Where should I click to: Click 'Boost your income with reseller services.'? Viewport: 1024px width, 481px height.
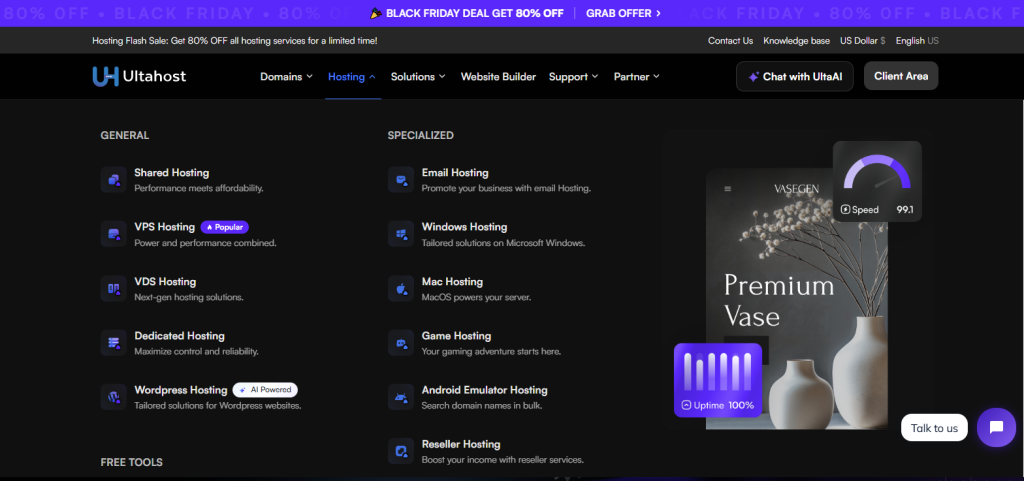503,459
